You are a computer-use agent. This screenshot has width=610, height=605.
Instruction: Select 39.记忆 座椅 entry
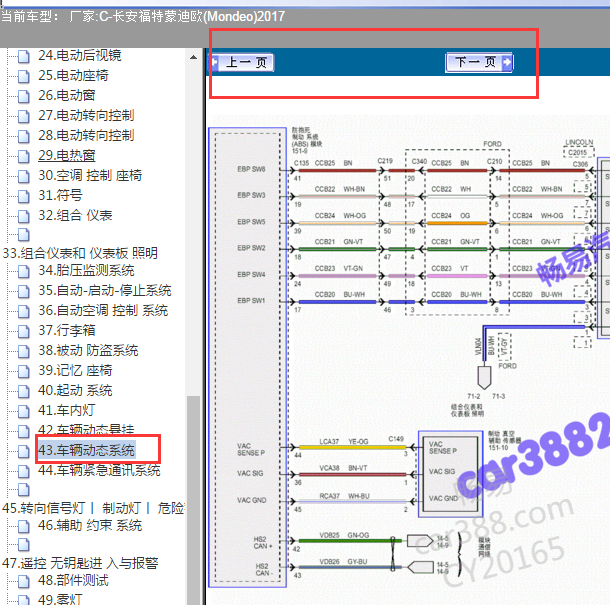coord(75,370)
